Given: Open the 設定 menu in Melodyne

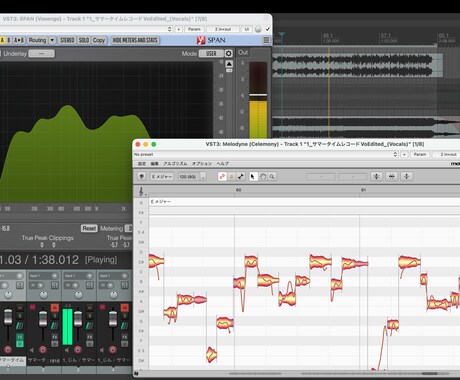Looking at the screenshot, I should (142, 164).
